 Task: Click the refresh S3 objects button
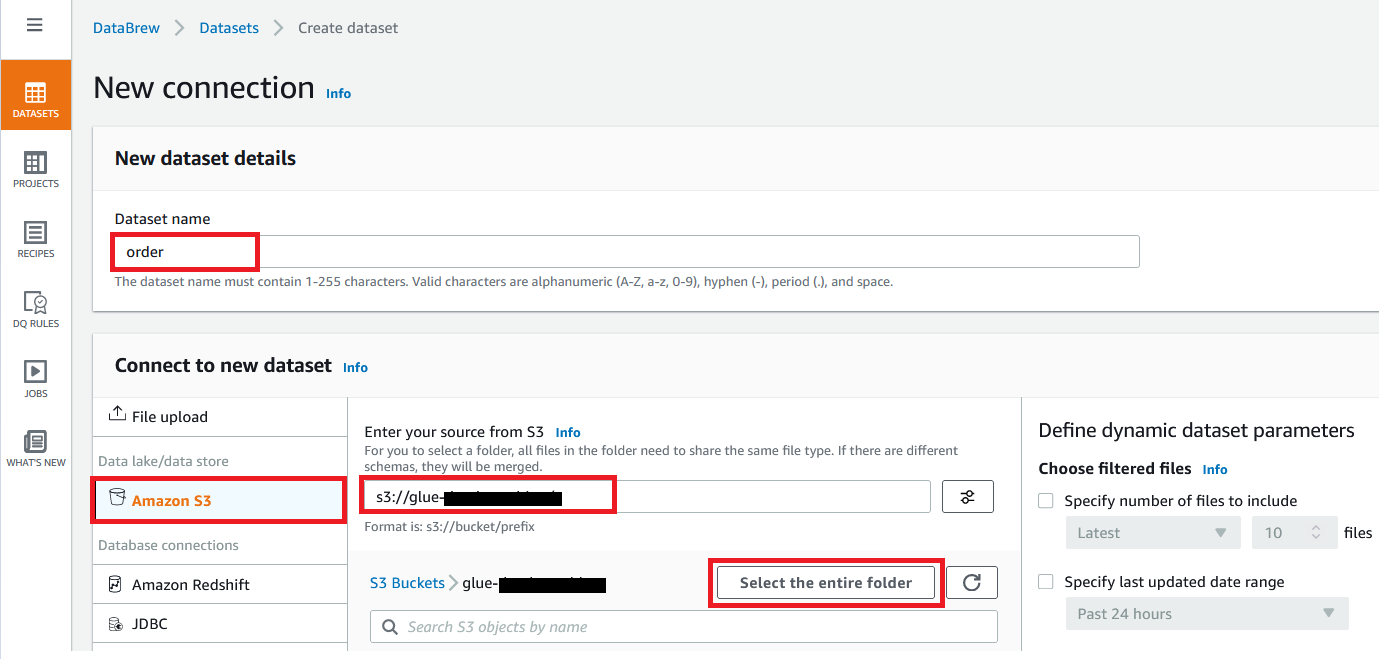pyautogui.click(x=971, y=582)
